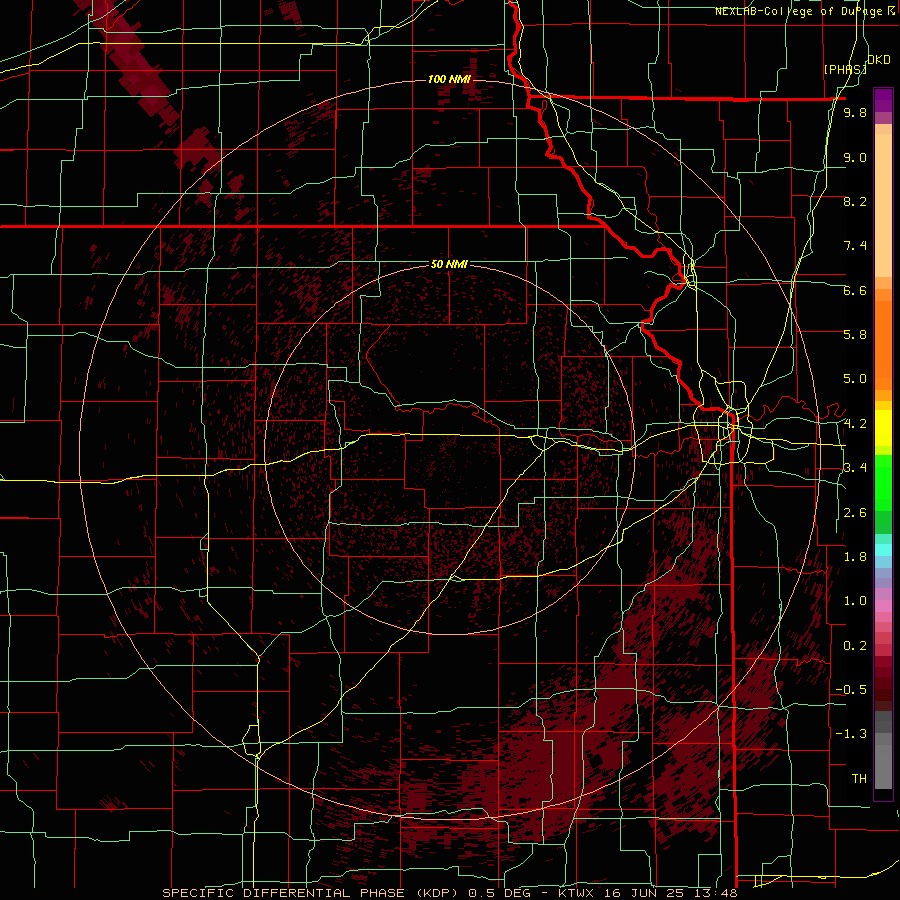Click the 0.2 scale value
900x900 pixels.
pyautogui.click(x=855, y=646)
